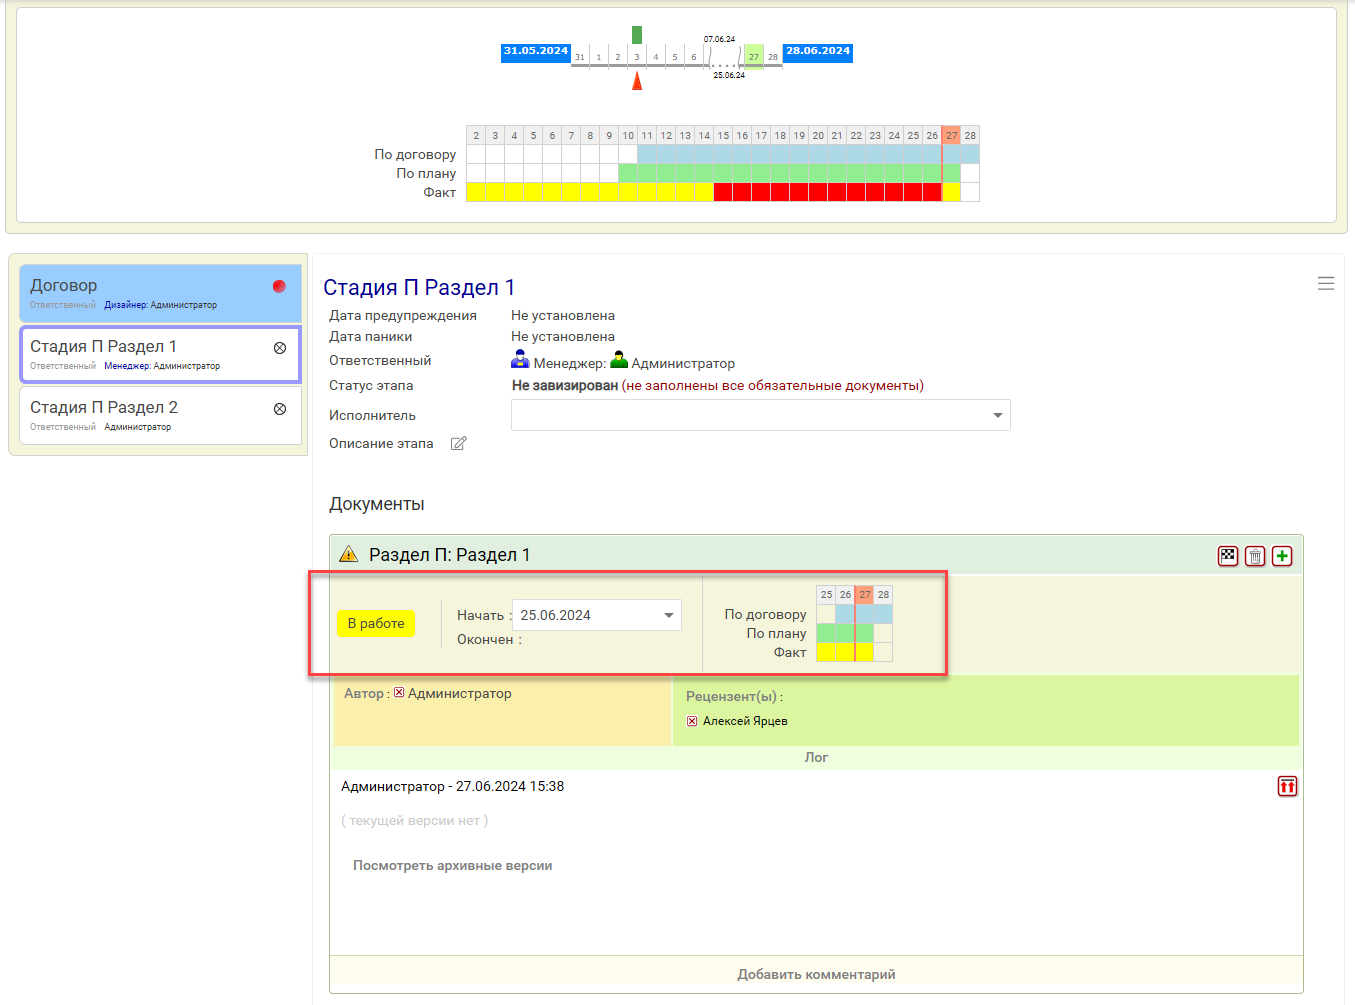Remove author Администратор with red checkbox
Screen dimensions: 1355x1005
coord(399,693)
